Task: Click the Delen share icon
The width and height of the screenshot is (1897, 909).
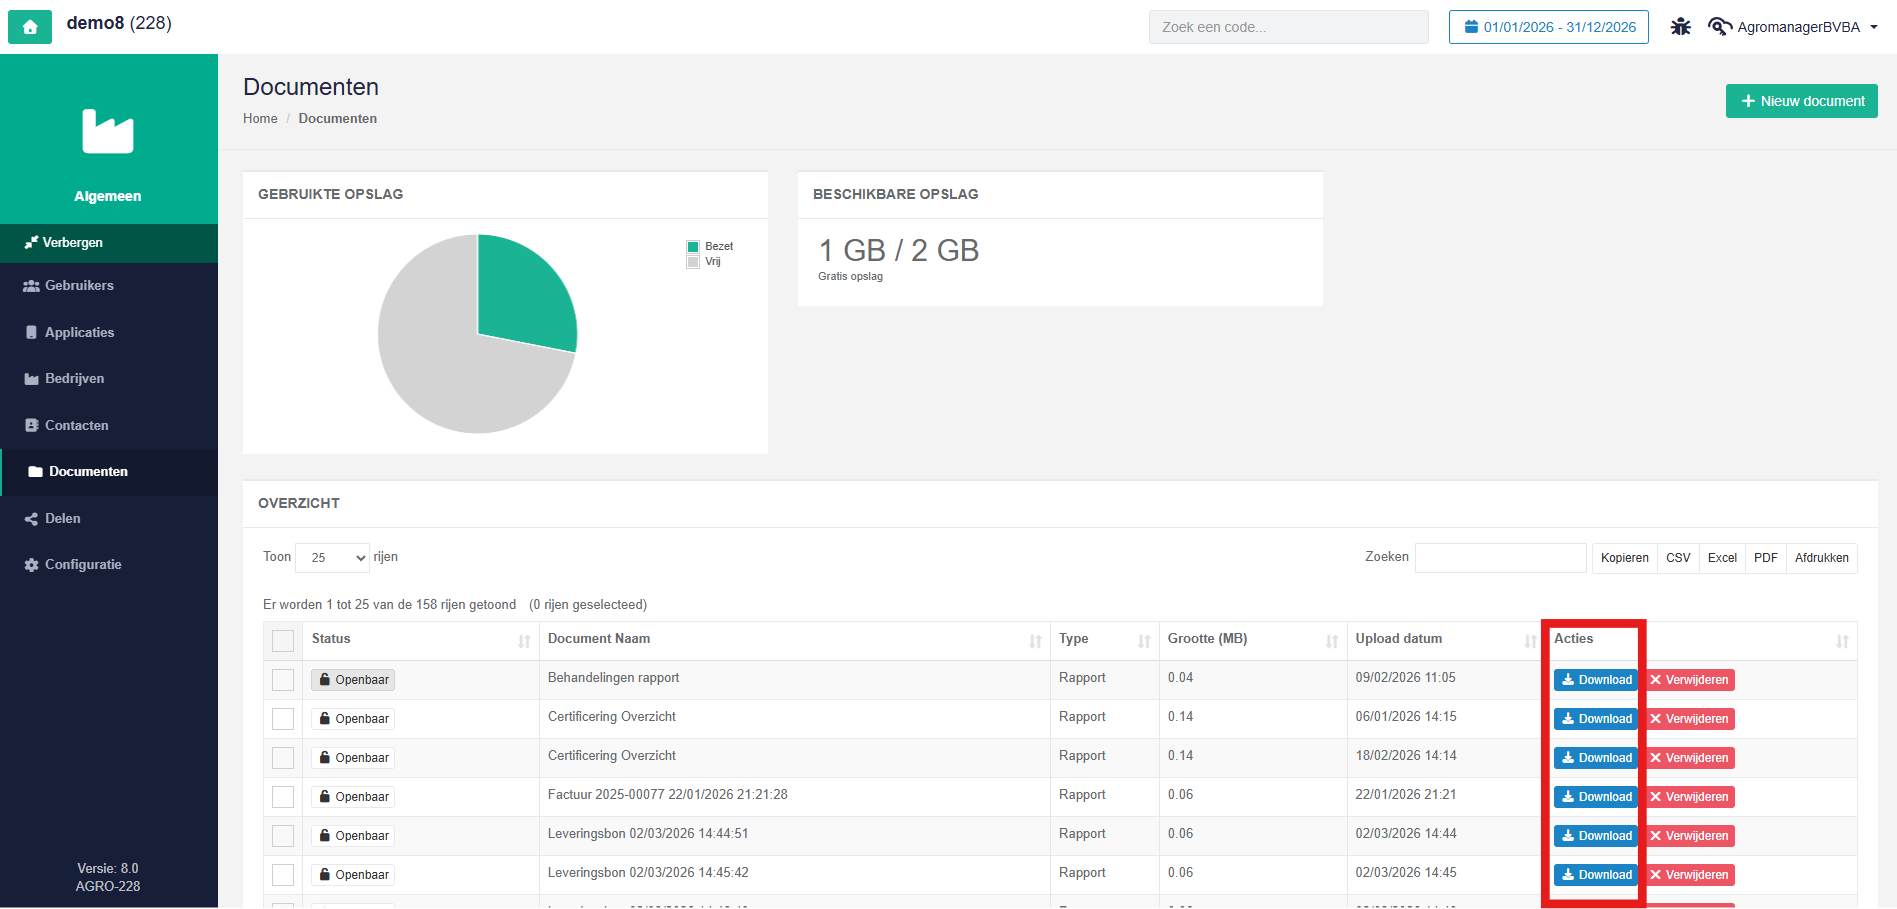Action: (32, 519)
